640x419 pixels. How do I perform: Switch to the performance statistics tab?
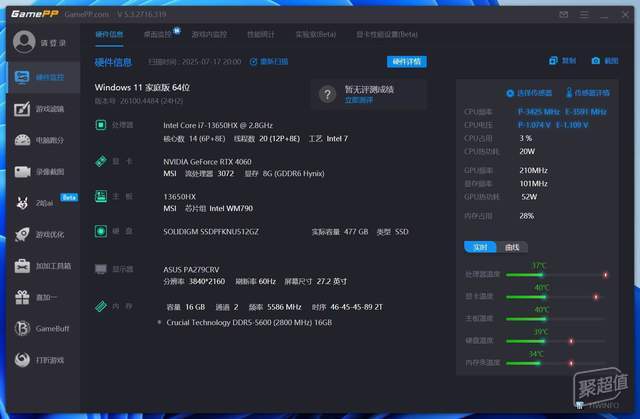pyautogui.click(x=261, y=35)
